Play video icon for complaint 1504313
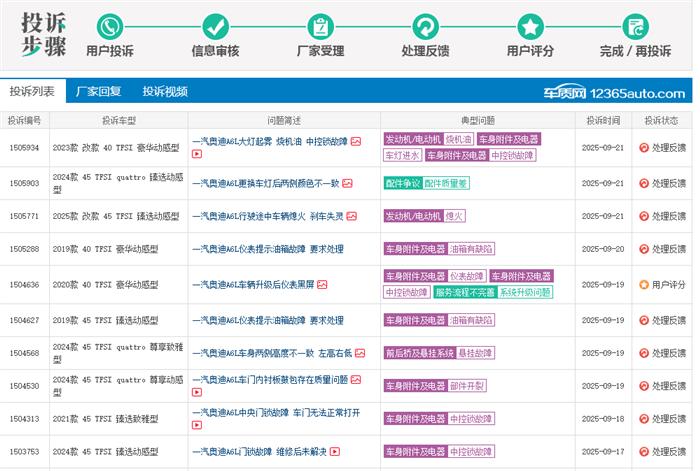 pos(197,426)
